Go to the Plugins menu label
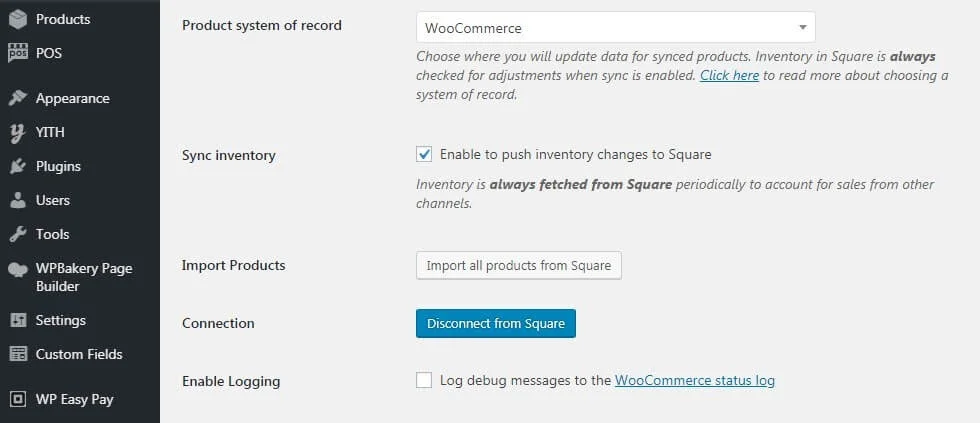This screenshot has width=980, height=423. point(58,166)
